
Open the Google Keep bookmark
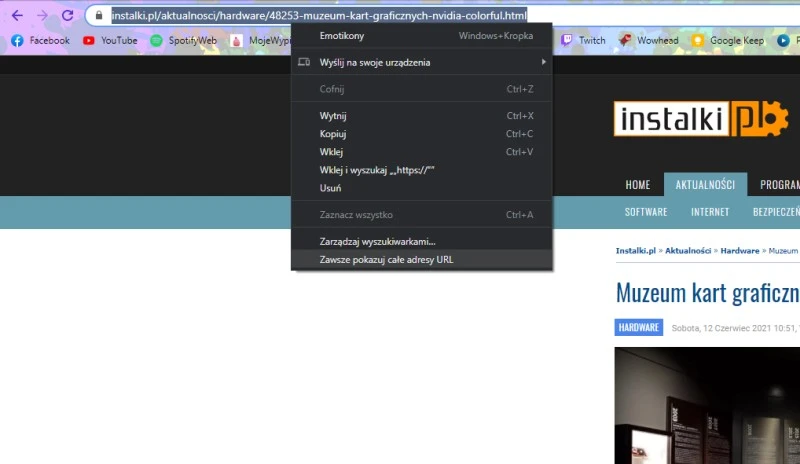pyautogui.click(x=728, y=40)
